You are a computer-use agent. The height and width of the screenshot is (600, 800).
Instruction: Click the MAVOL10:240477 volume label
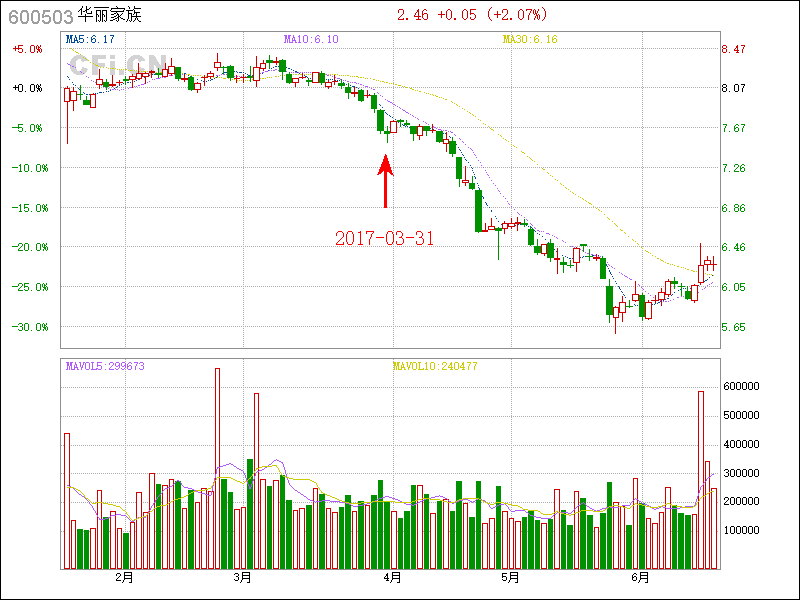[435, 366]
